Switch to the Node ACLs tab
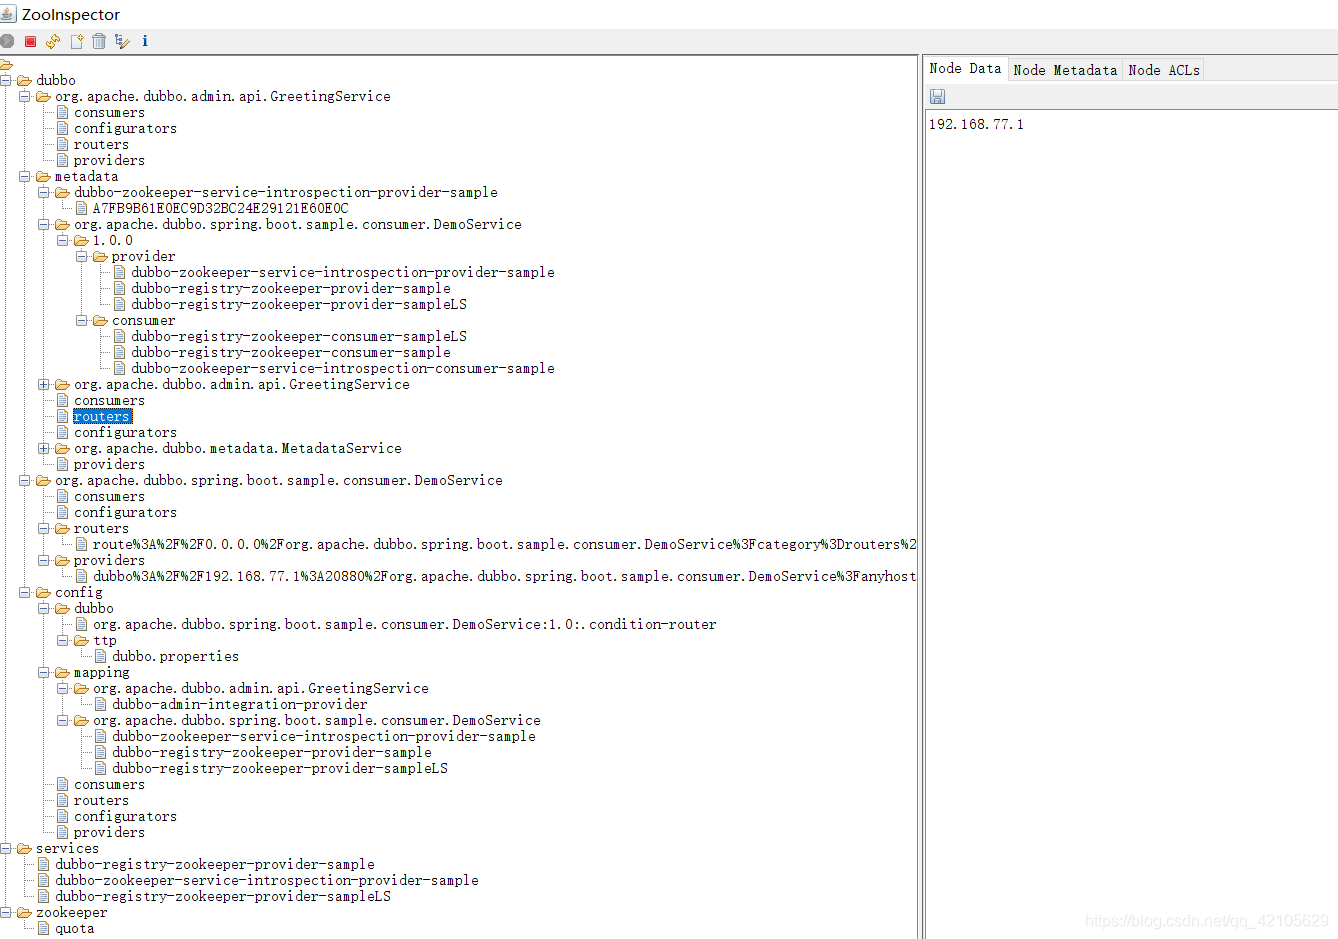 [1164, 70]
